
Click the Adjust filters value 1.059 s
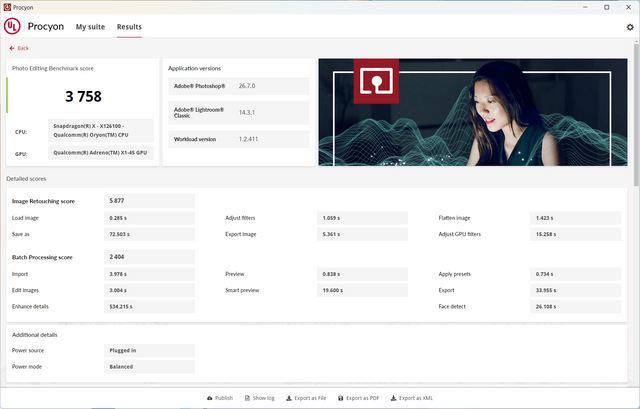[362, 218]
